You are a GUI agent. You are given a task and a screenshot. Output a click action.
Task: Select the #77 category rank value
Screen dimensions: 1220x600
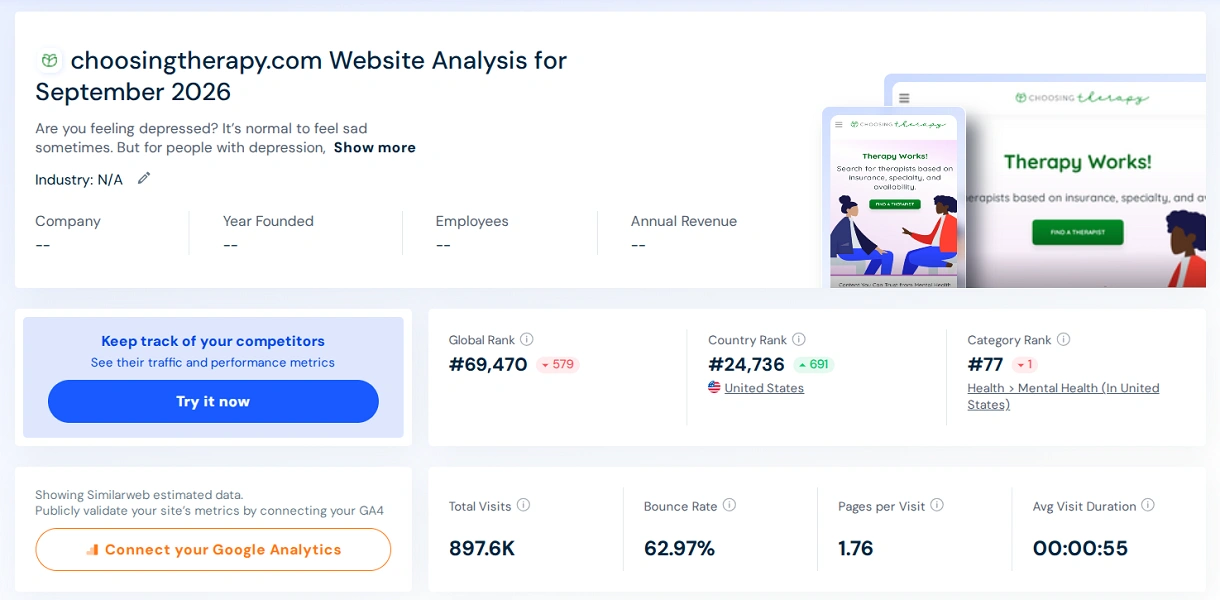click(985, 364)
